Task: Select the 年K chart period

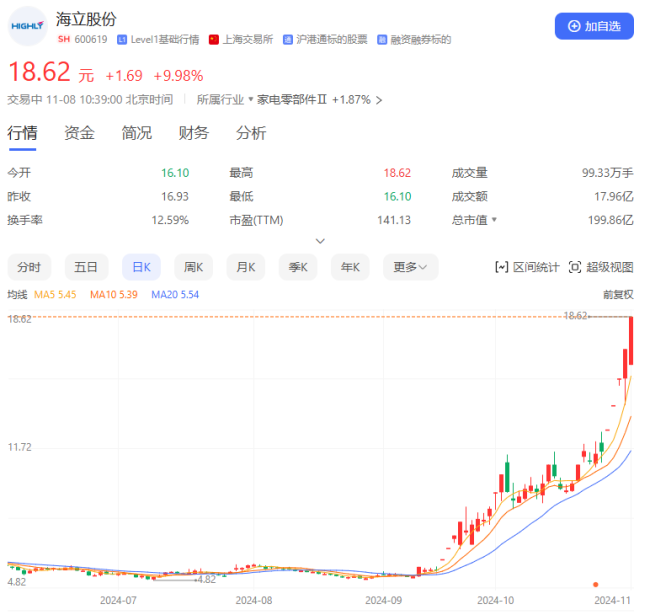Action: pyautogui.click(x=350, y=267)
